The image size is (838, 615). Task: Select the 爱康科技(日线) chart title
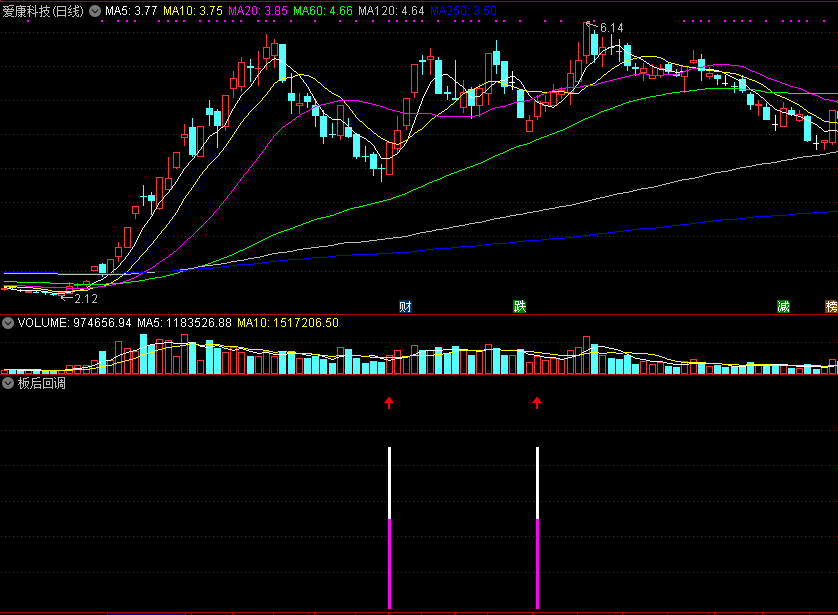point(43,11)
